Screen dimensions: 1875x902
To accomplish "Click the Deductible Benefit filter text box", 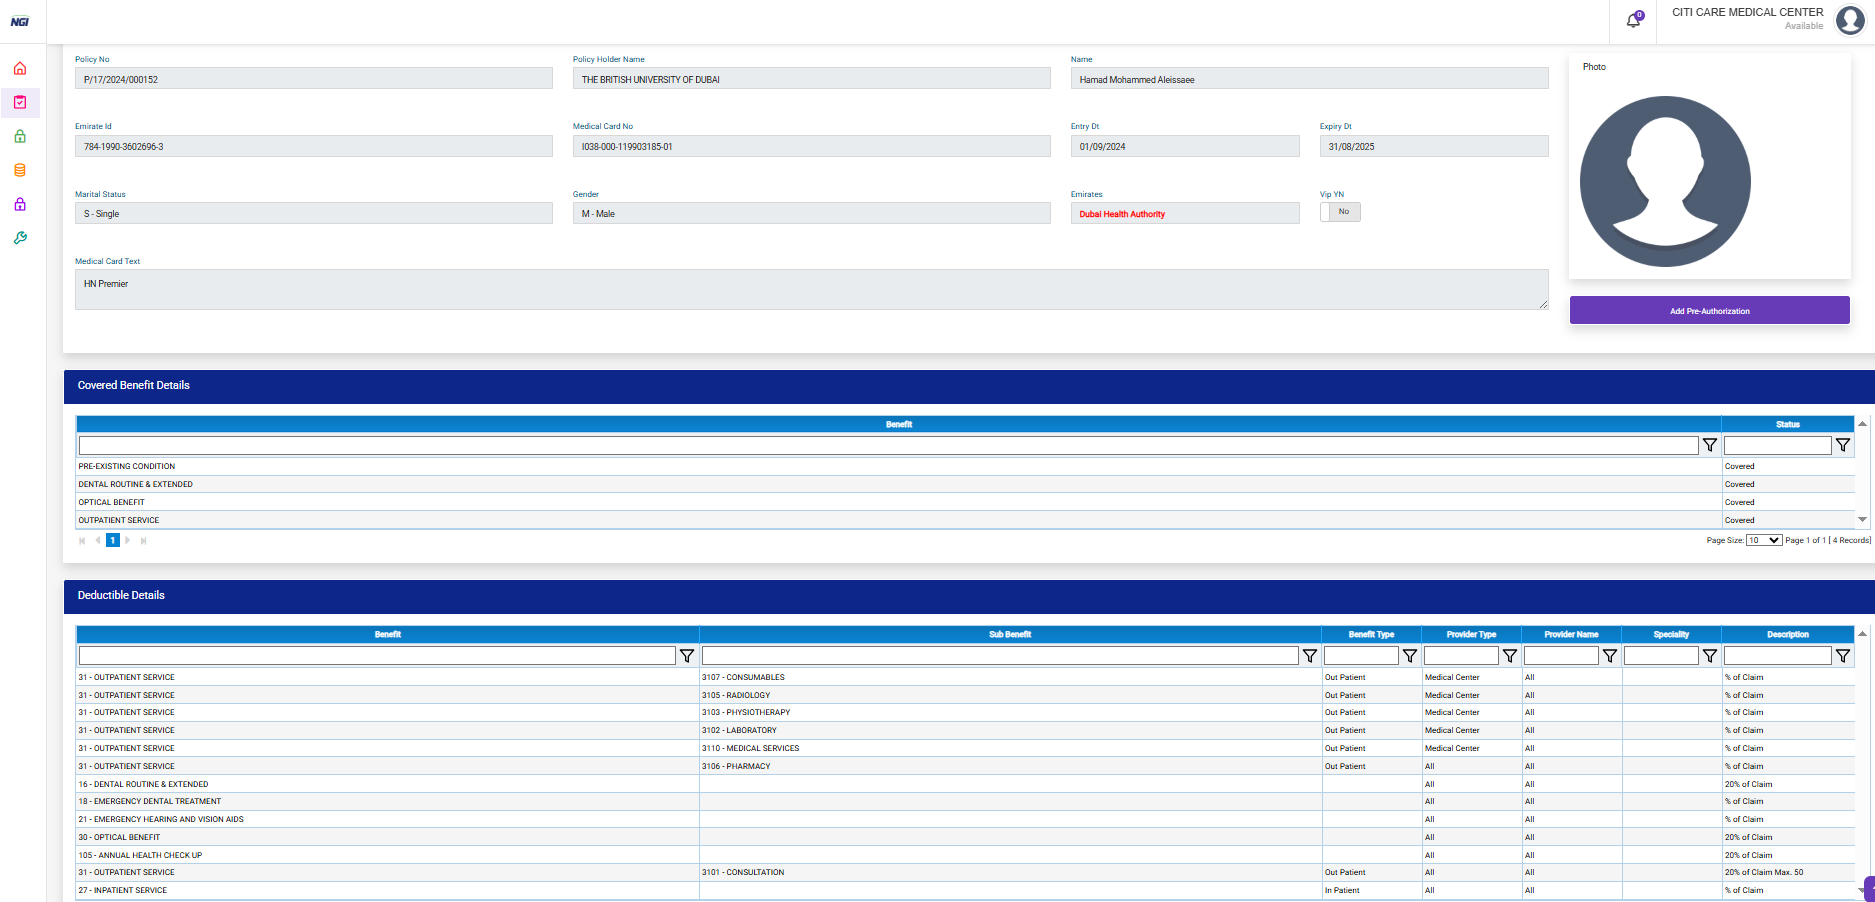I will (x=377, y=656).
